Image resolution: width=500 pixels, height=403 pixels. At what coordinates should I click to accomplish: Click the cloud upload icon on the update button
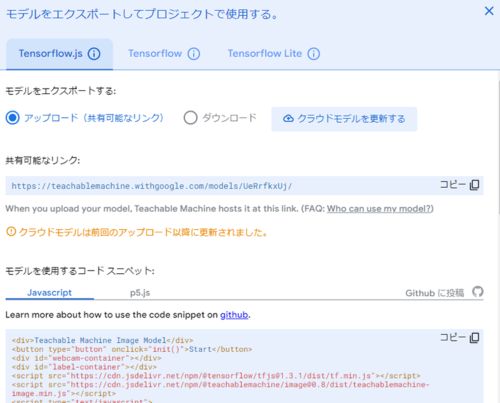click(x=288, y=119)
